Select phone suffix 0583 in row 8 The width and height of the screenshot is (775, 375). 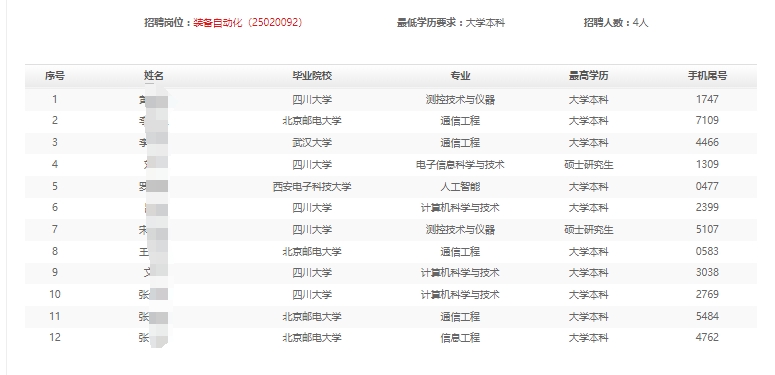point(707,251)
